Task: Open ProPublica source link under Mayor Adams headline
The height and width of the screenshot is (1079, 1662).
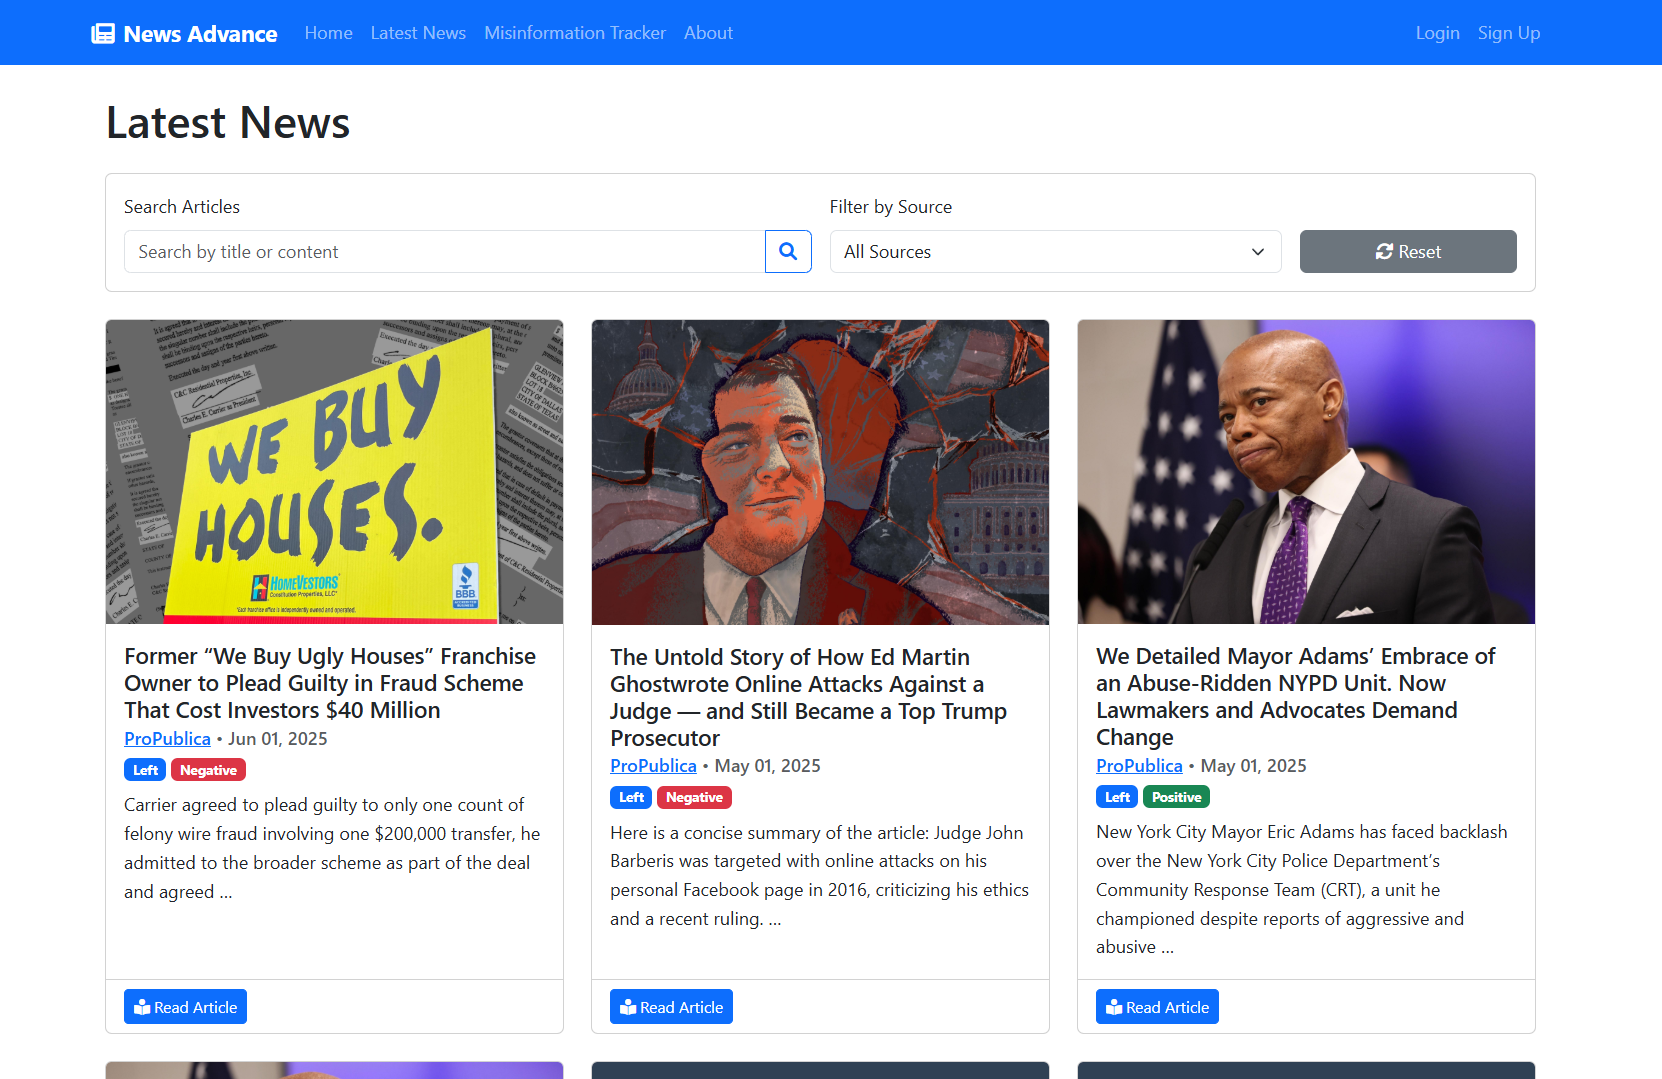Action: click(x=1139, y=766)
